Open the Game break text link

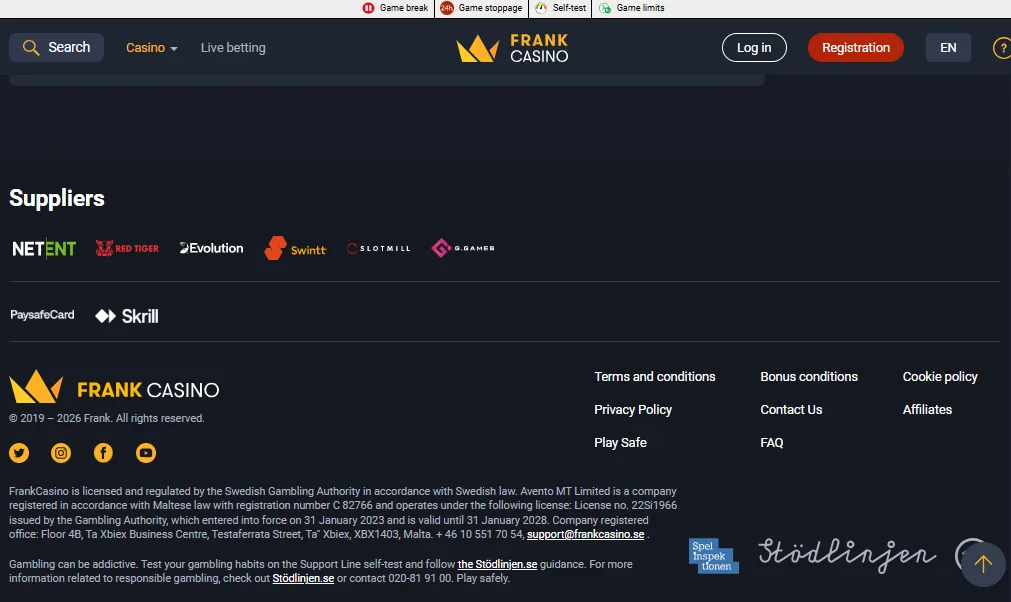(404, 8)
